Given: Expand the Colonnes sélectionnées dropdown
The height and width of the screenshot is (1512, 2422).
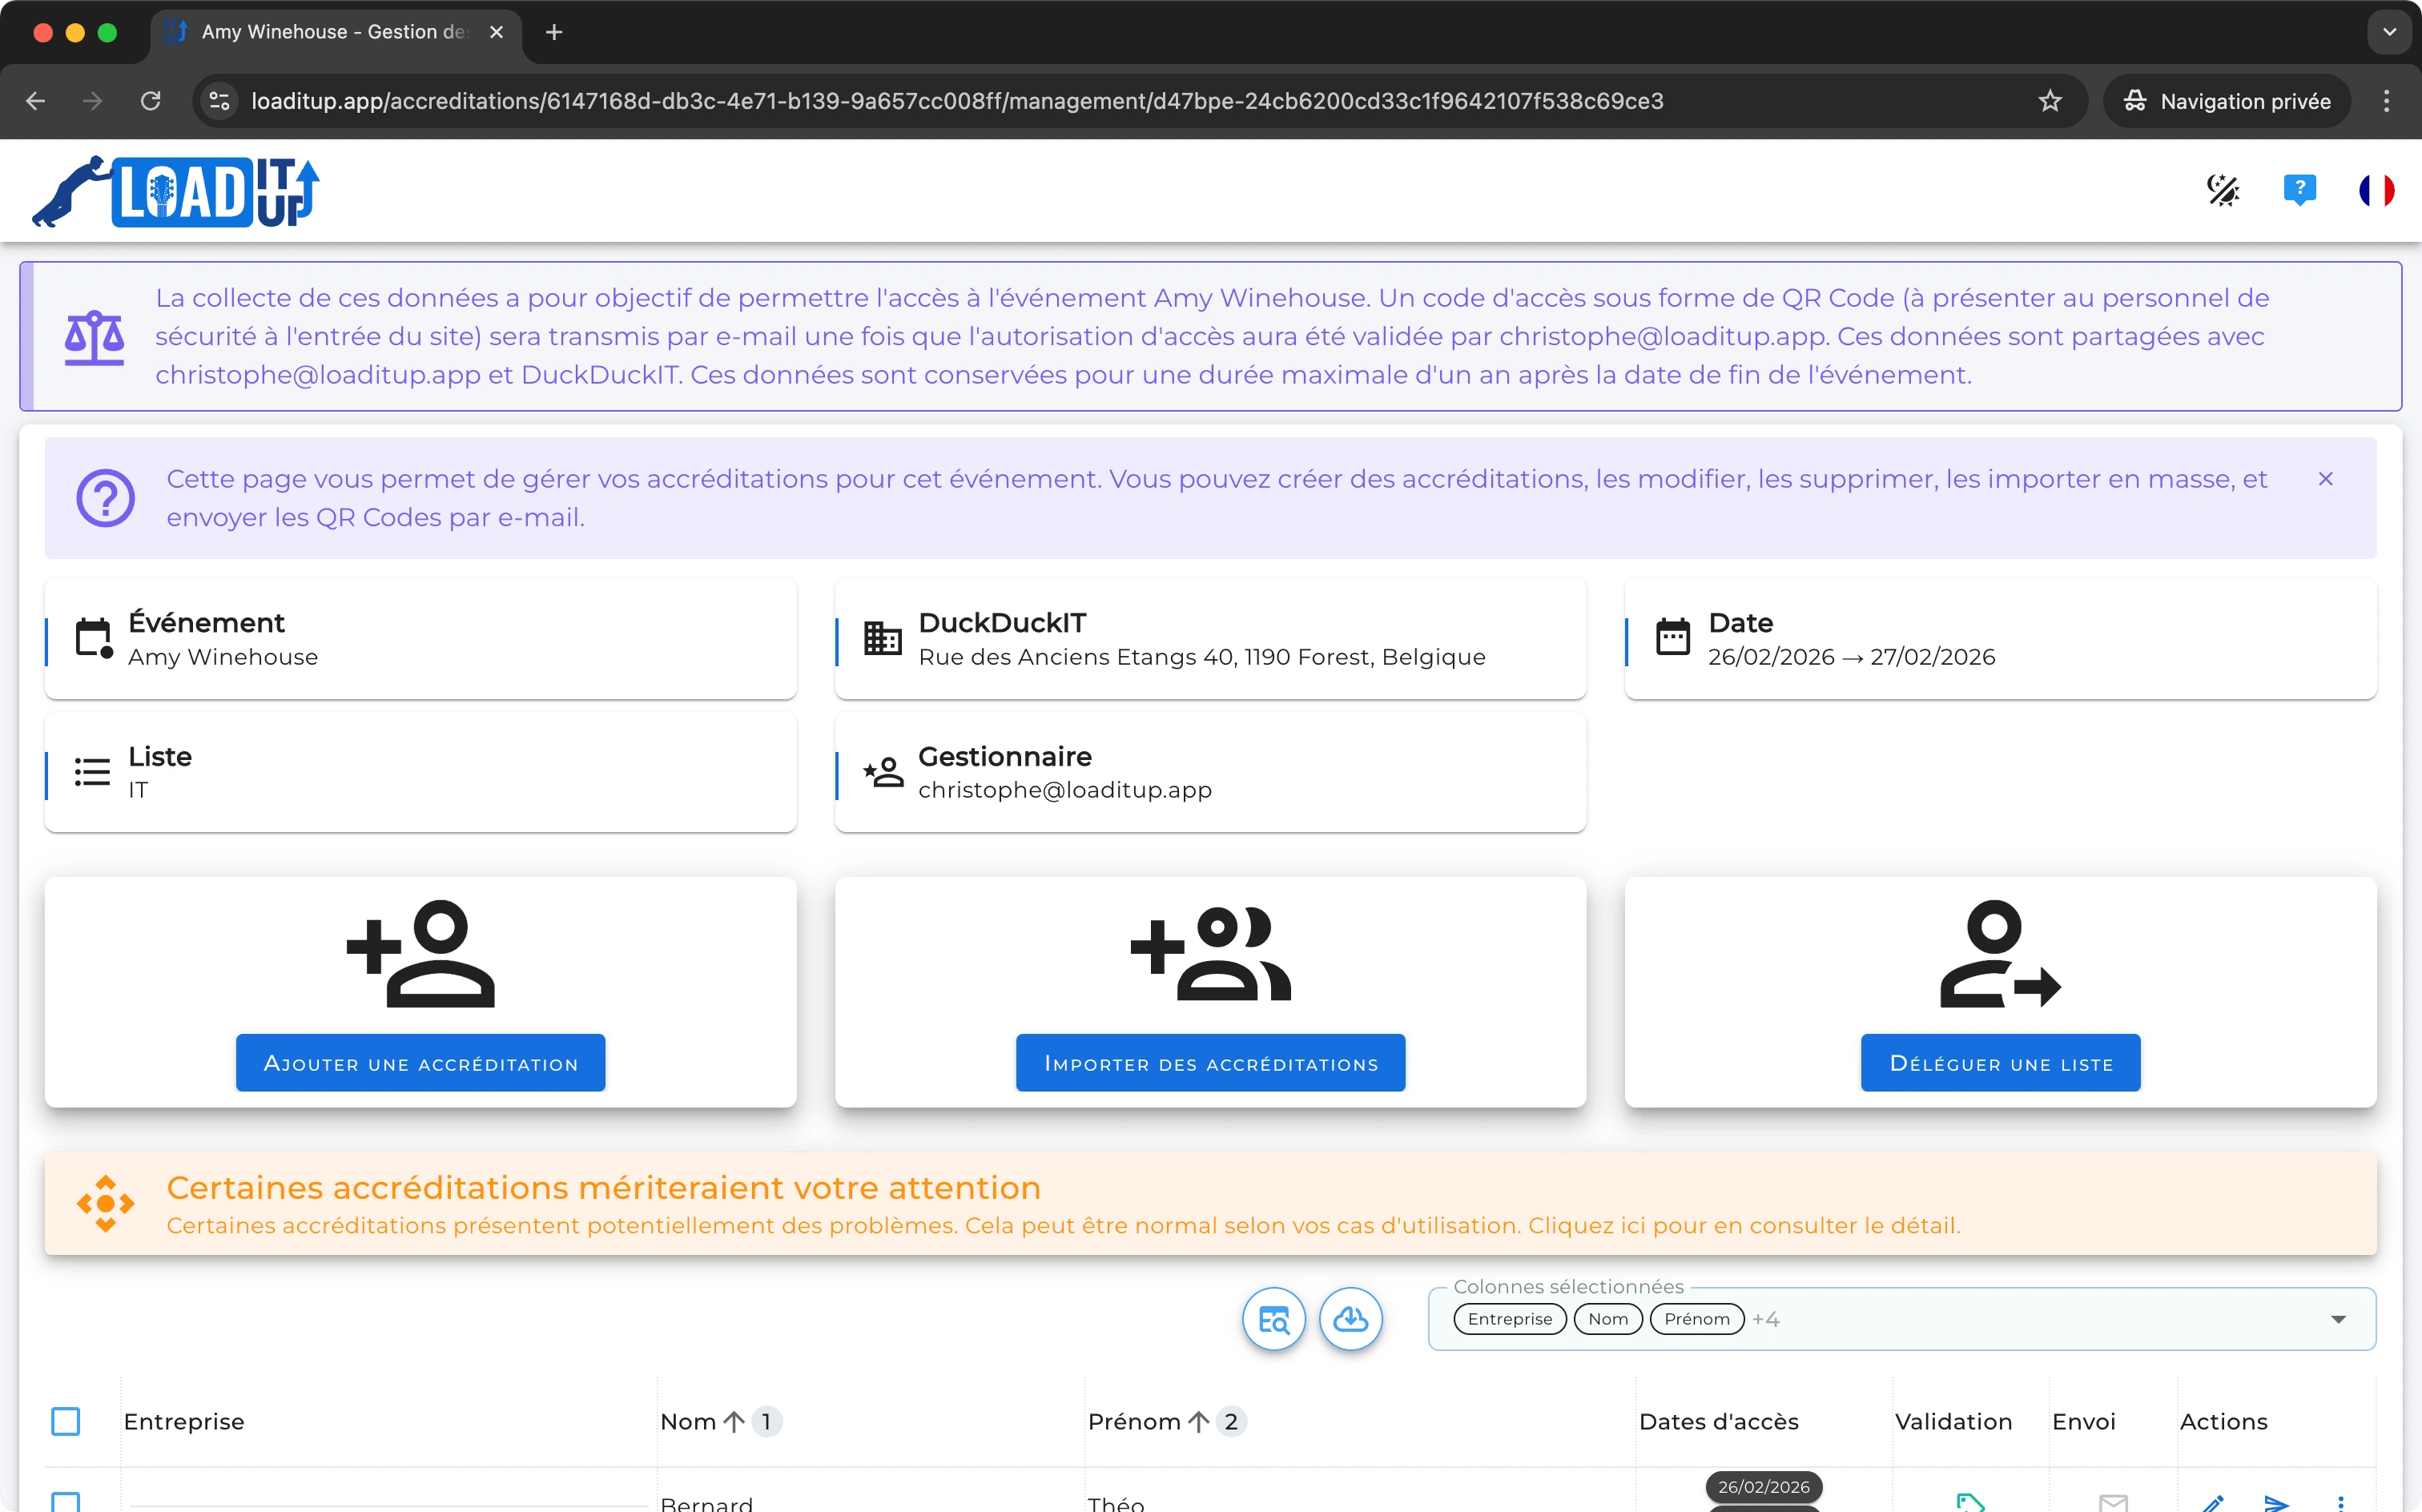Looking at the screenshot, I should pyautogui.click(x=2339, y=1319).
